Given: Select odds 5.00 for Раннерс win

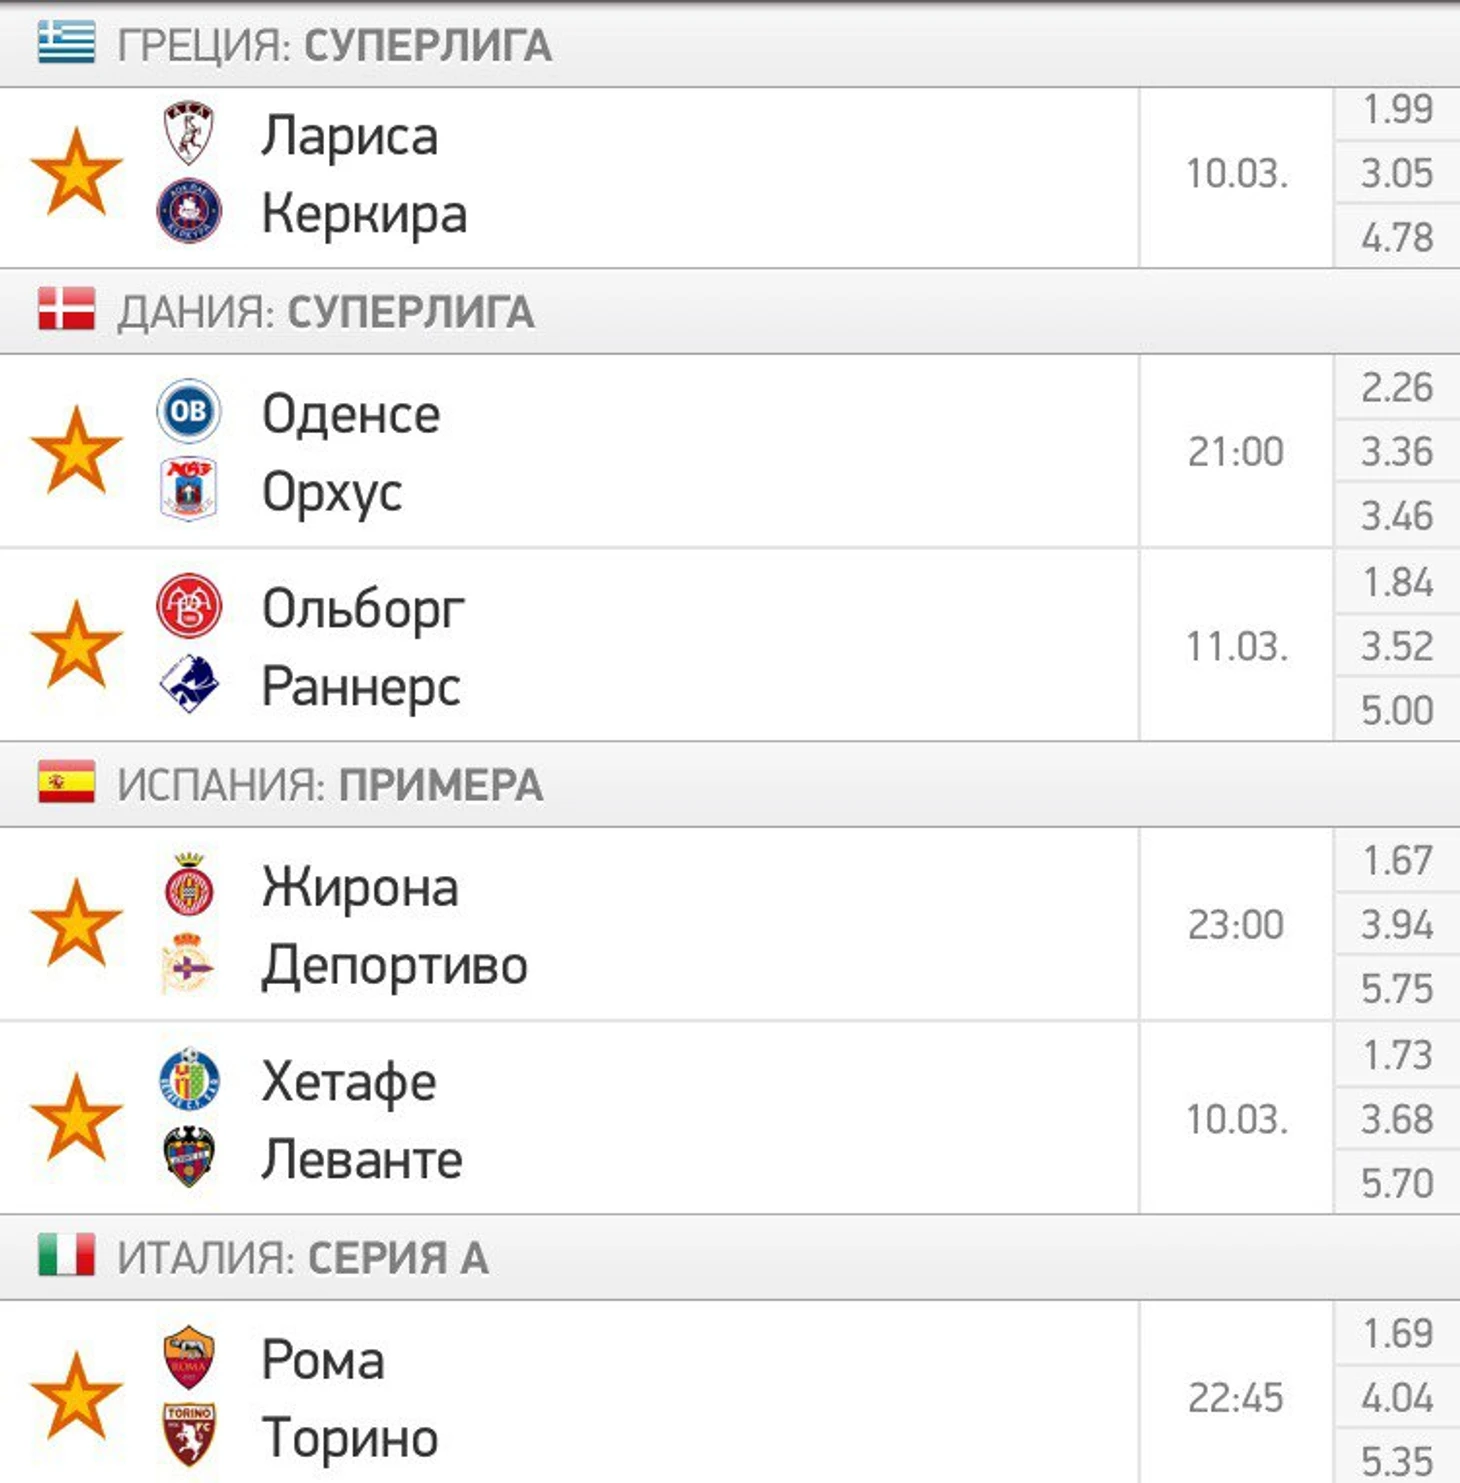Looking at the screenshot, I should pyautogui.click(x=1397, y=711).
